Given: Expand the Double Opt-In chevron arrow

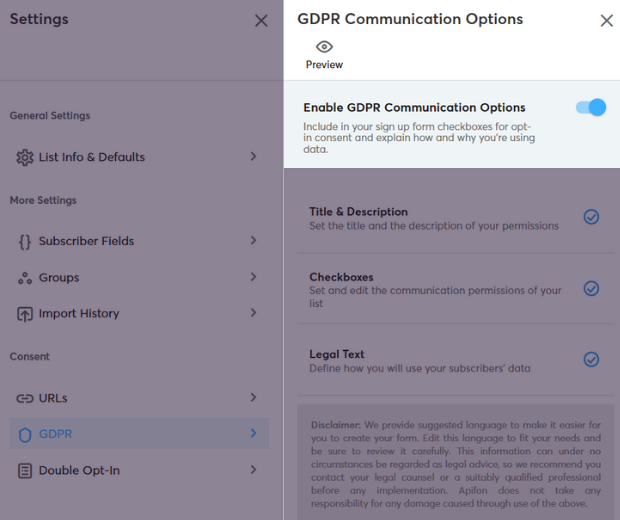Looking at the screenshot, I should (x=253, y=469).
